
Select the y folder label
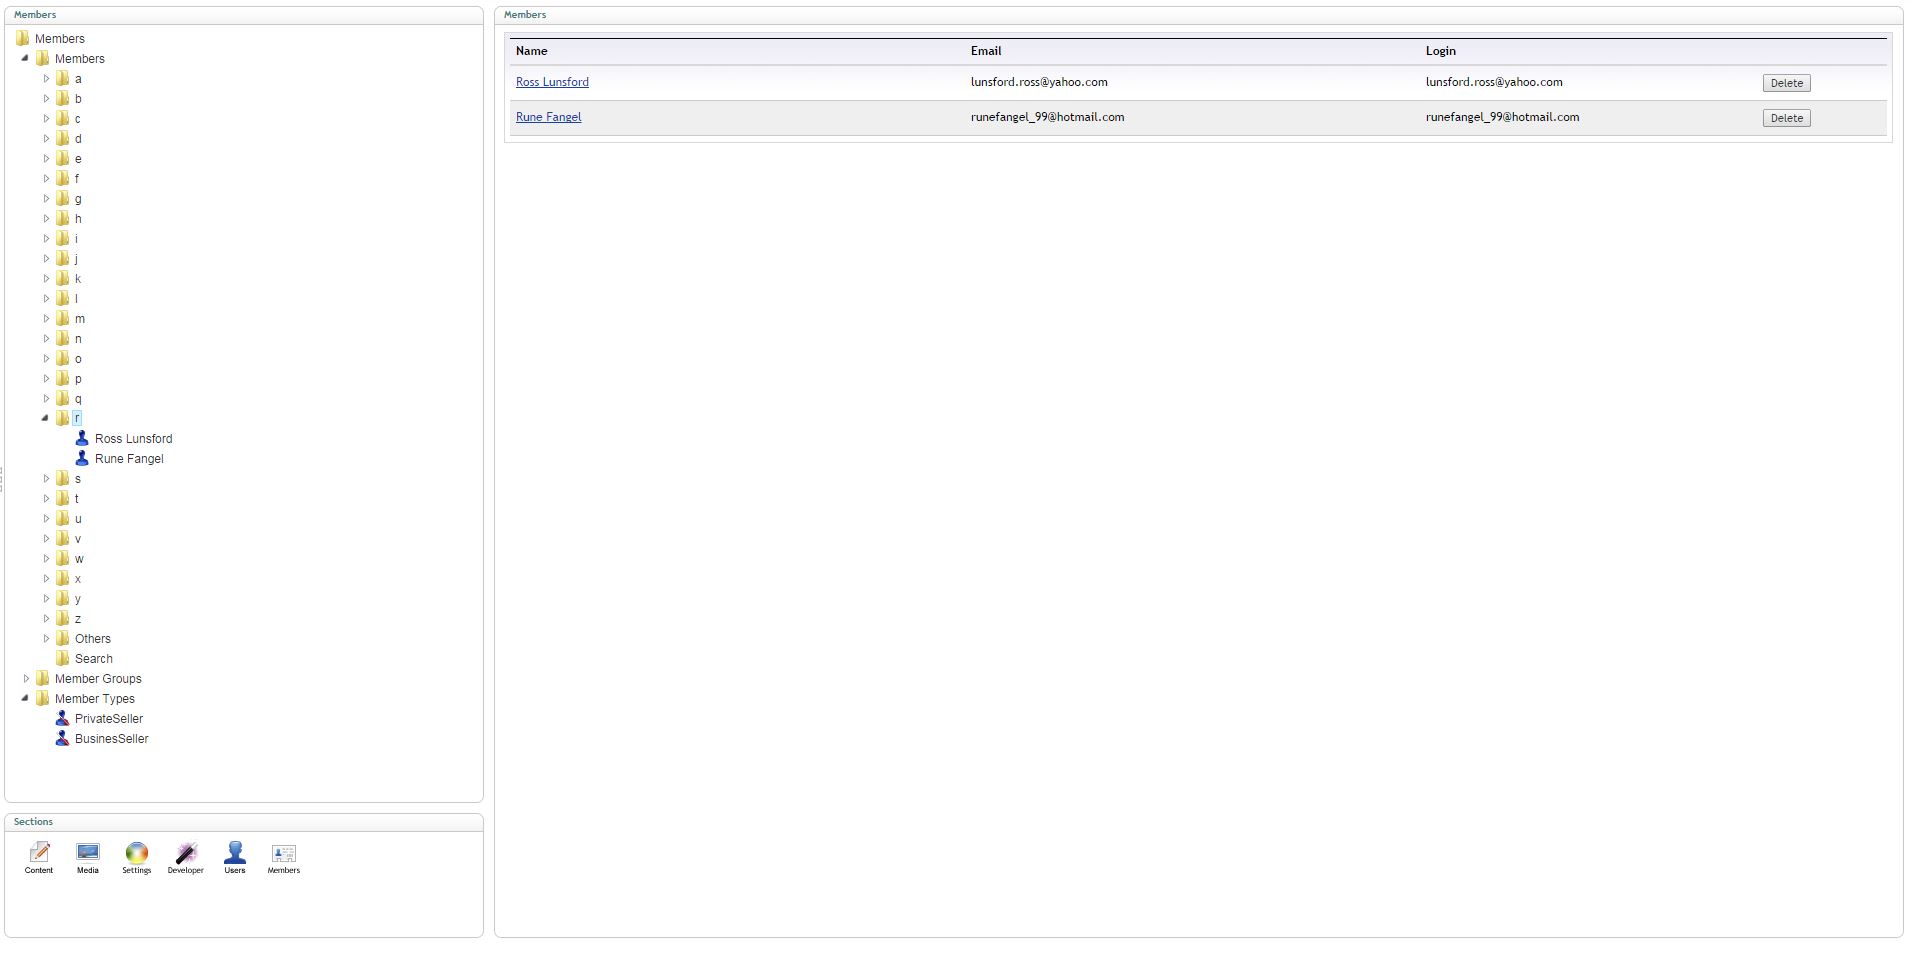[78, 599]
